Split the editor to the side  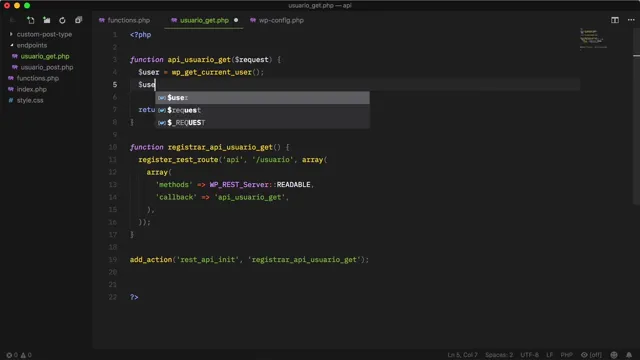coord(615,20)
